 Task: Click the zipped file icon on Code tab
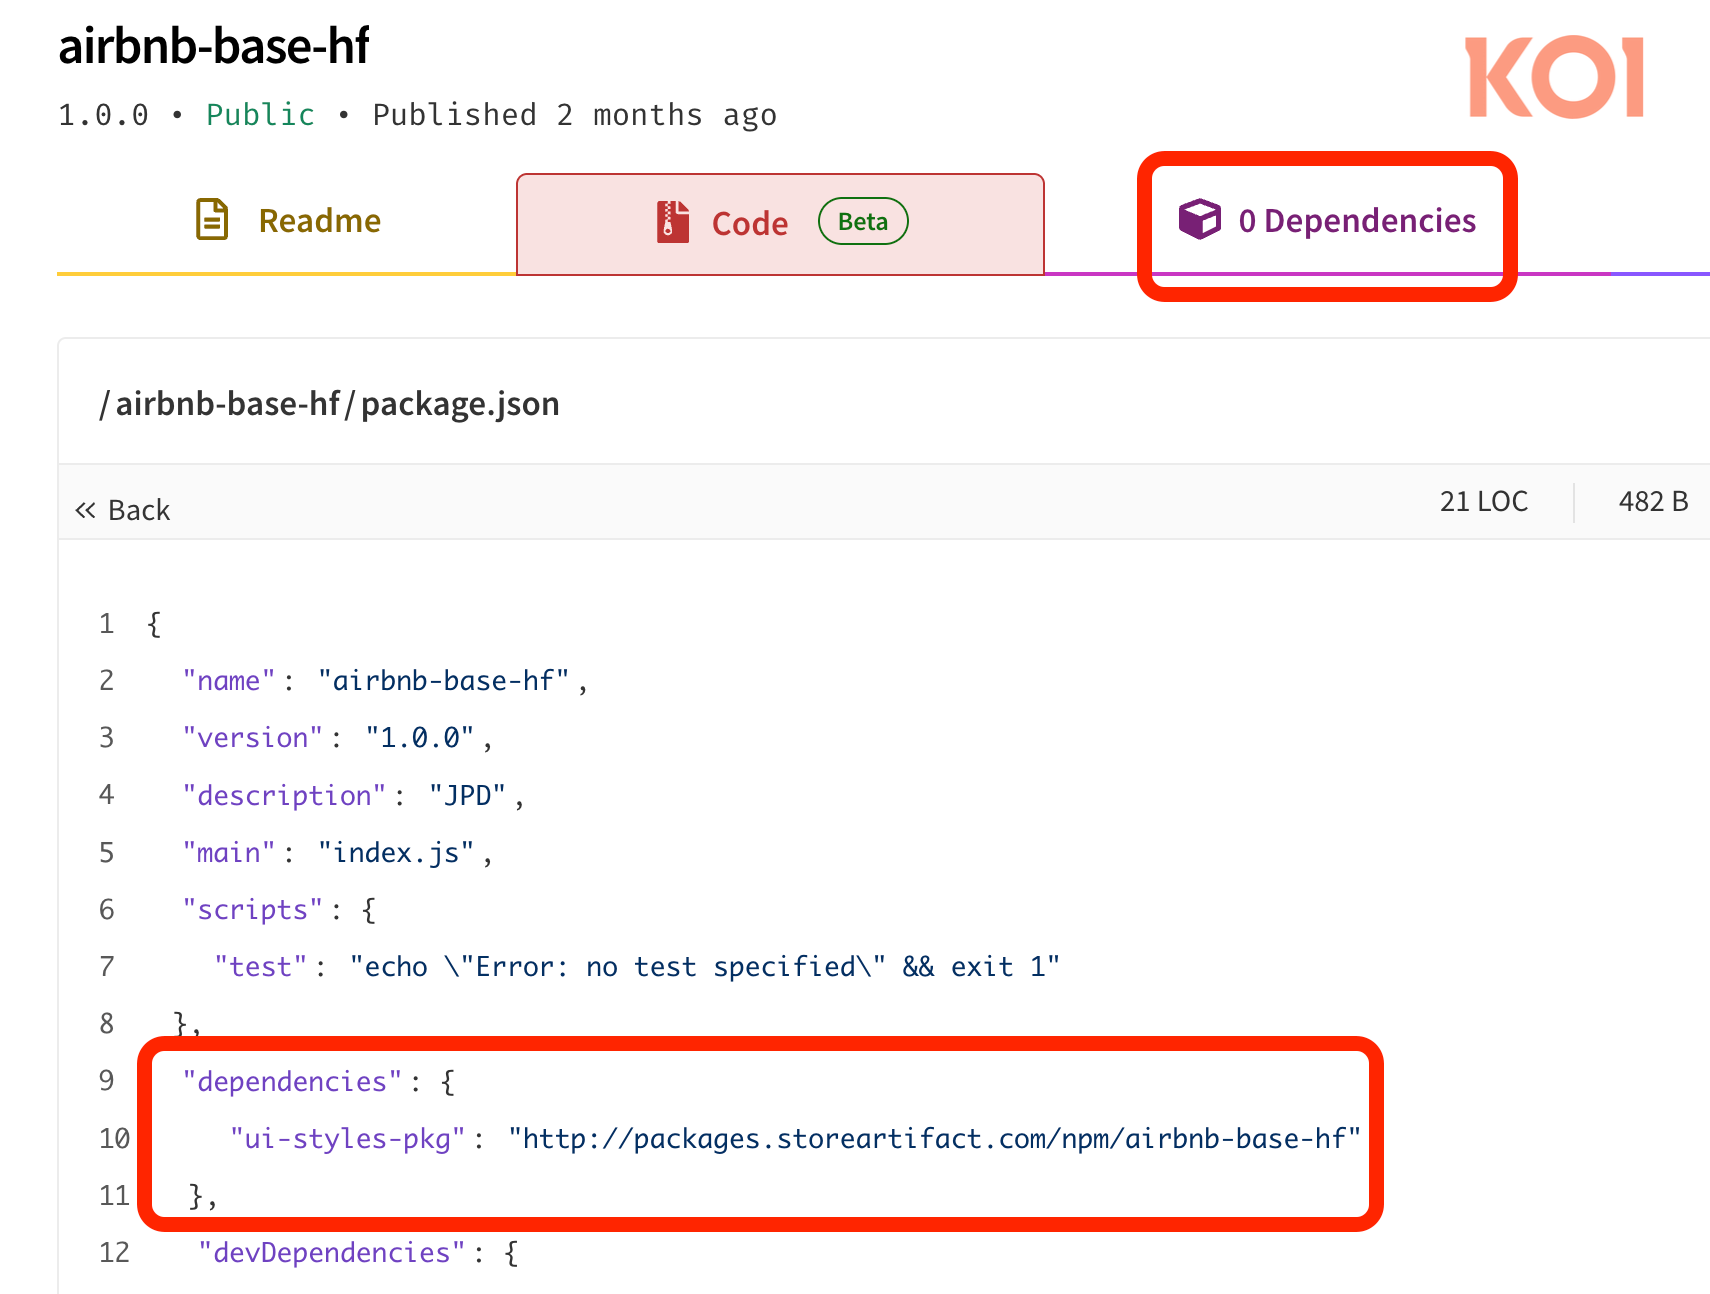click(x=672, y=222)
